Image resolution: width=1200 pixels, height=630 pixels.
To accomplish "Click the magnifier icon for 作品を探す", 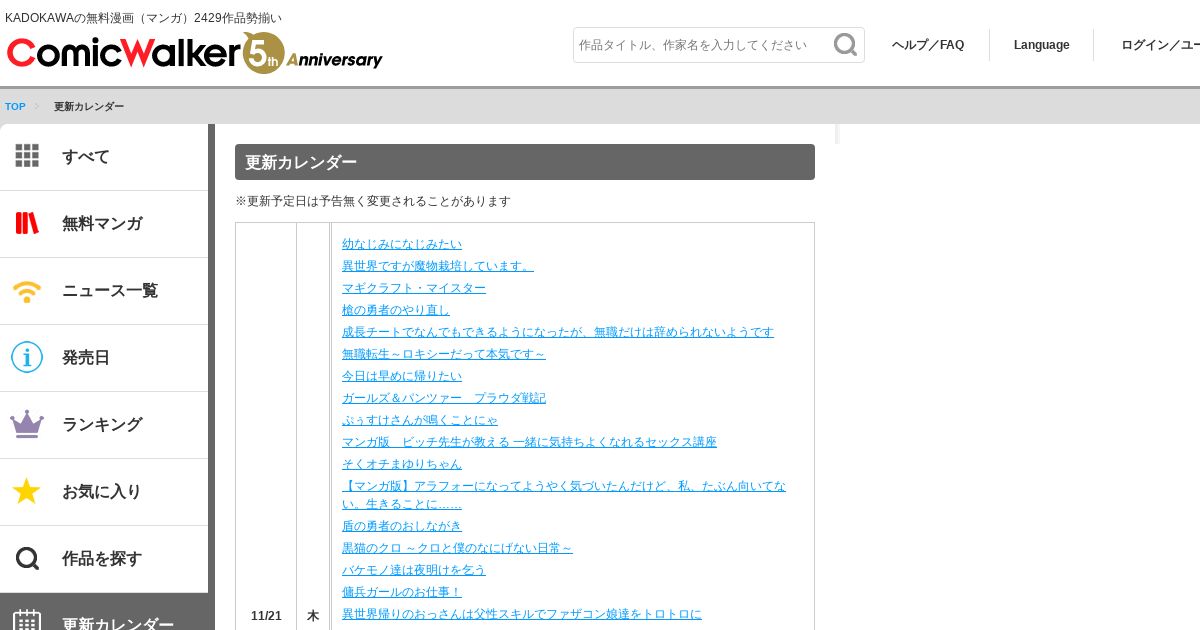I will pyautogui.click(x=27, y=558).
